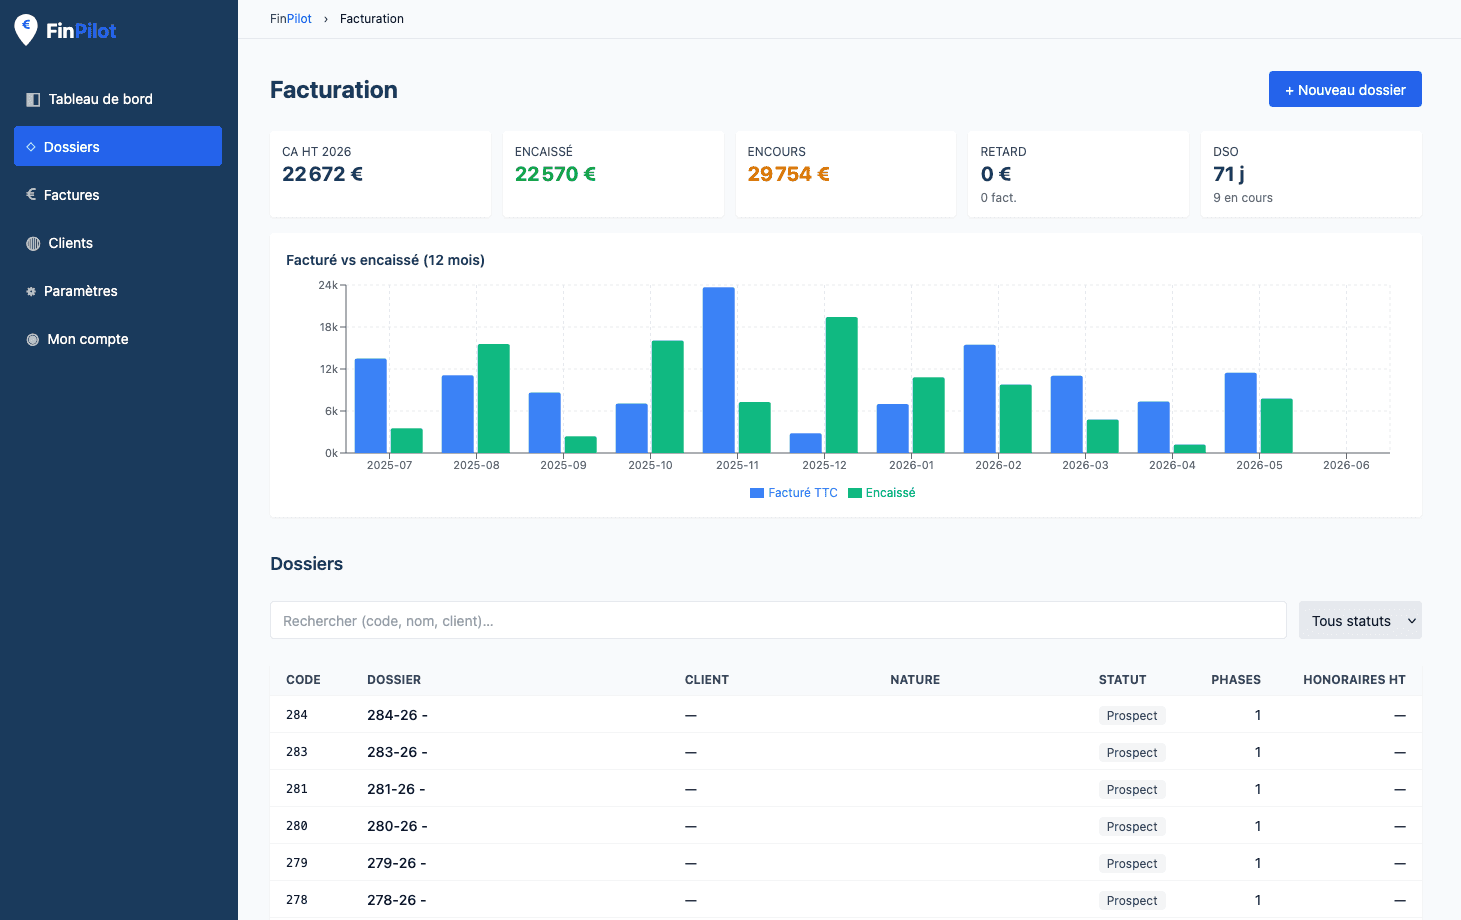
Task: Click the + Nouveau dossier button
Action: pyautogui.click(x=1345, y=89)
